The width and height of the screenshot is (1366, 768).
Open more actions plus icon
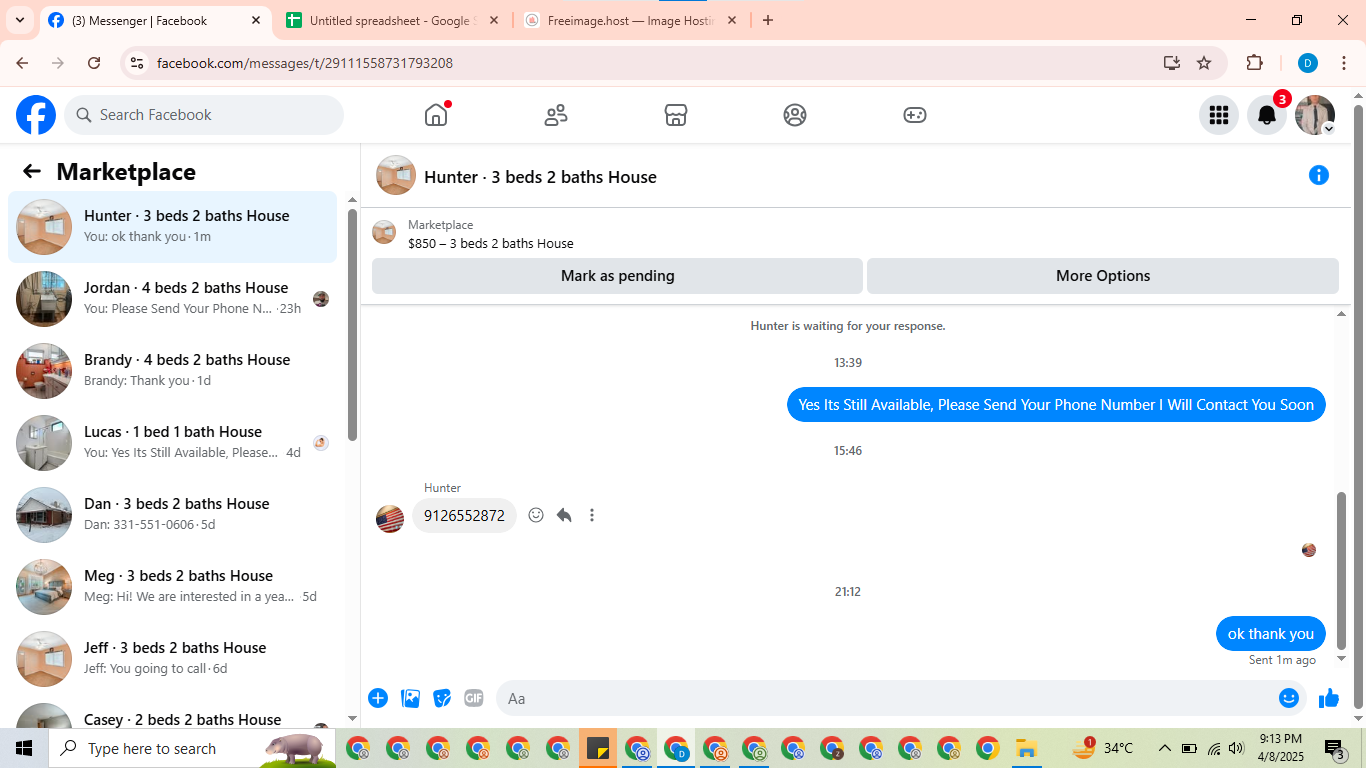coord(378,698)
